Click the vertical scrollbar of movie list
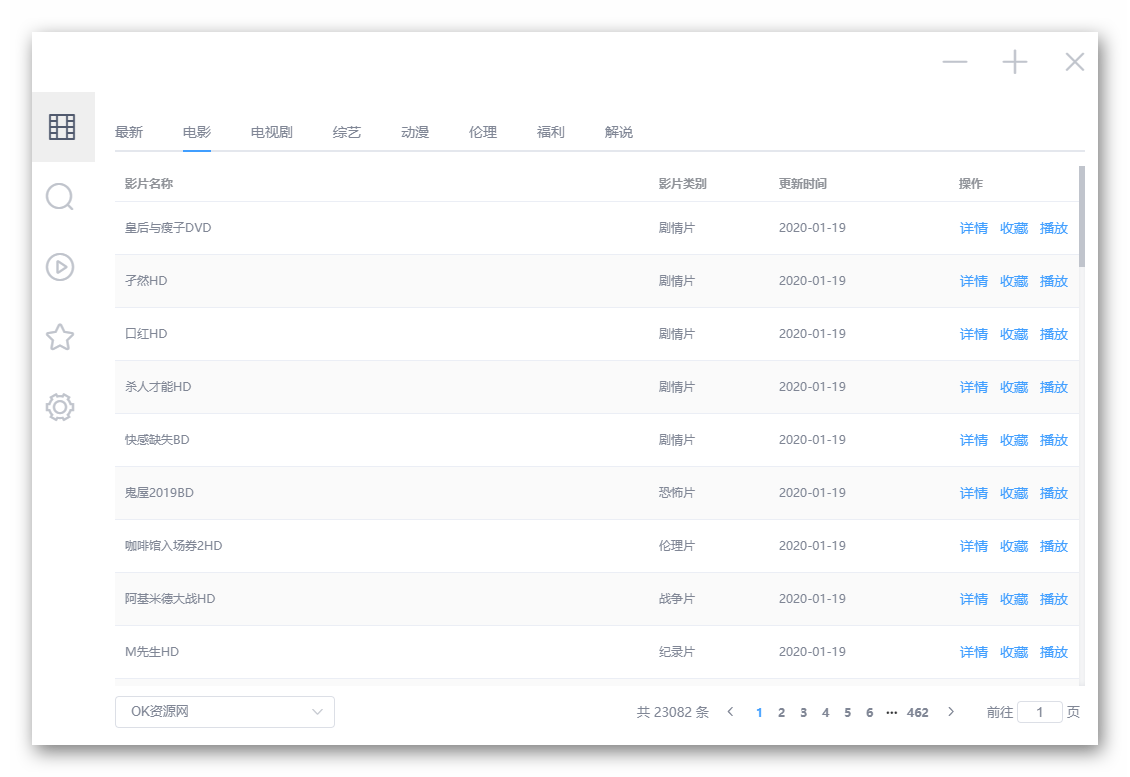The width and height of the screenshot is (1130, 777). click(x=1082, y=216)
